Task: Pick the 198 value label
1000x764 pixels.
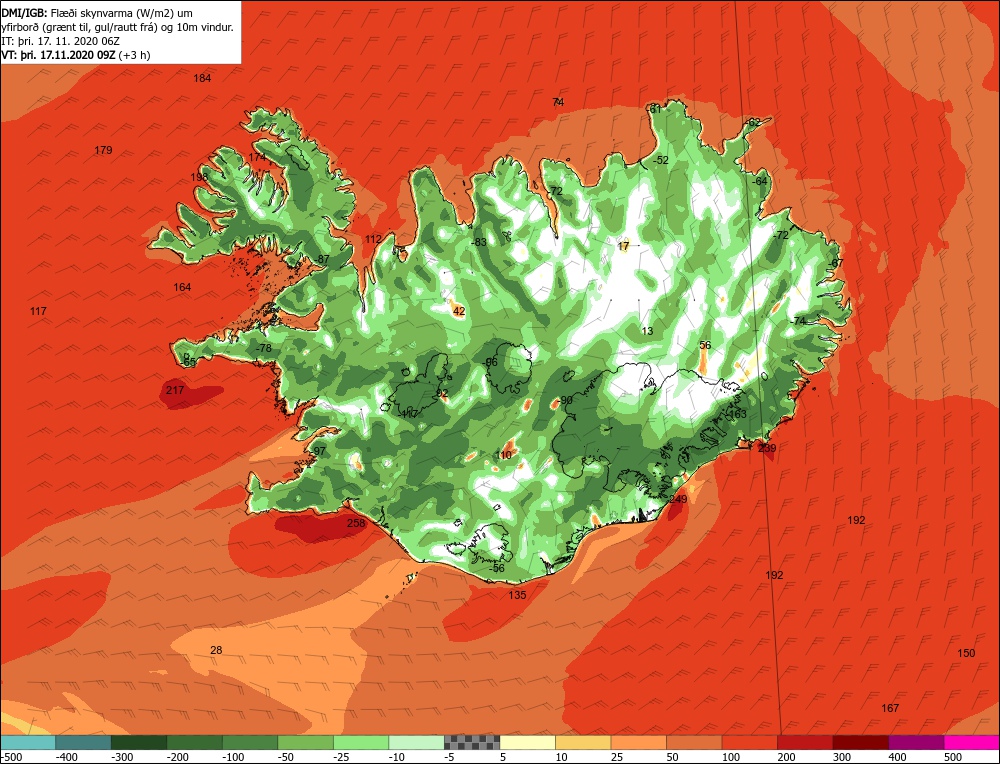Action: pos(199,177)
